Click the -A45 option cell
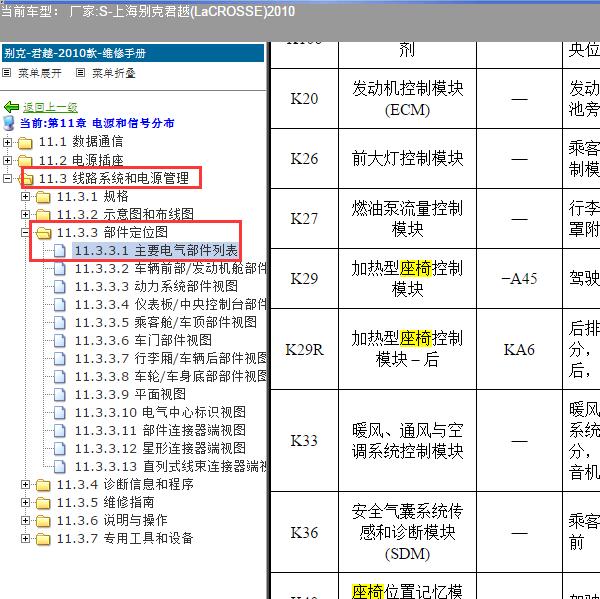 click(x=519, y=279)
